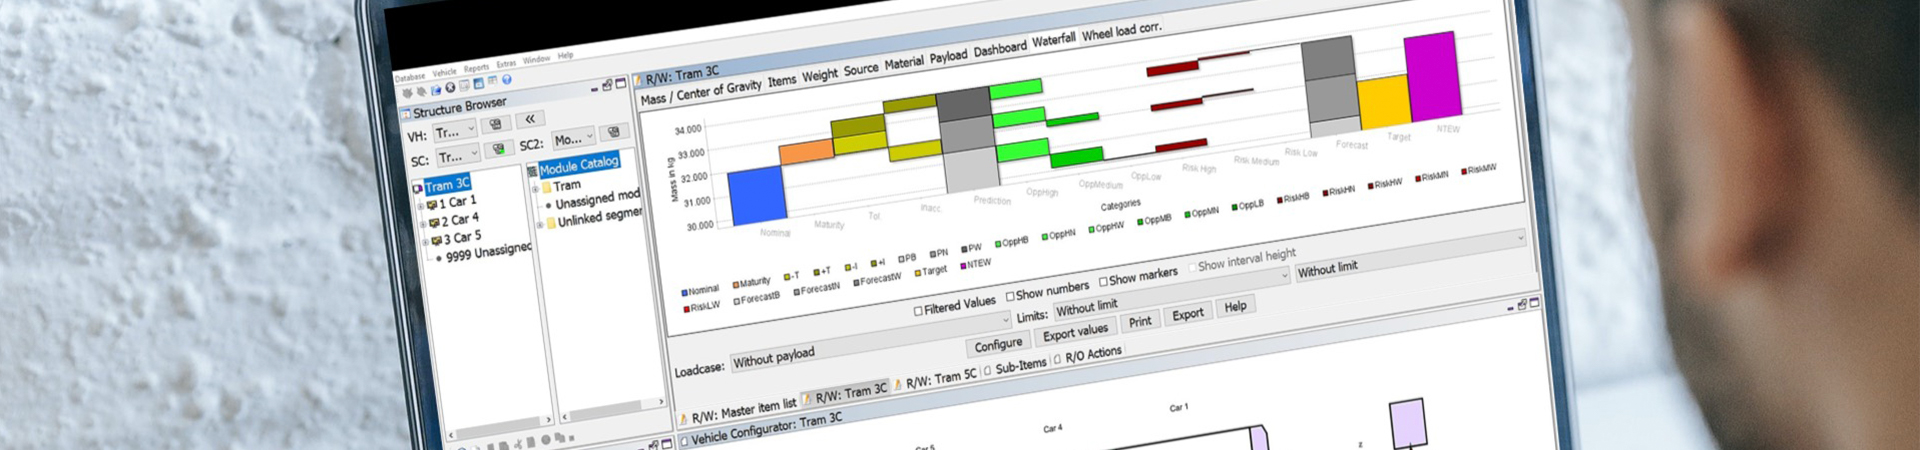Viewport: 1920px width, 450px height.
Task: Click the blue Nominal legend color swatch
Action: coord(684,293)
